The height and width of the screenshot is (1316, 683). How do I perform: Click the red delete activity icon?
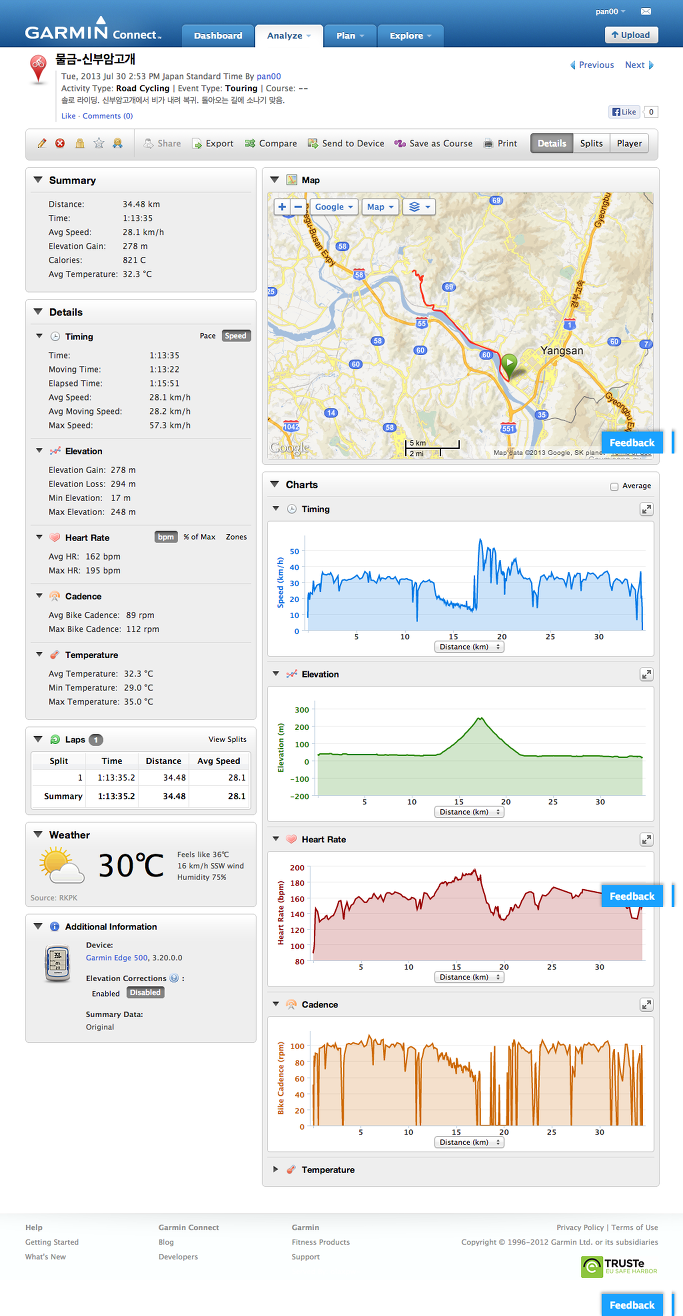[x=60, y=144]
